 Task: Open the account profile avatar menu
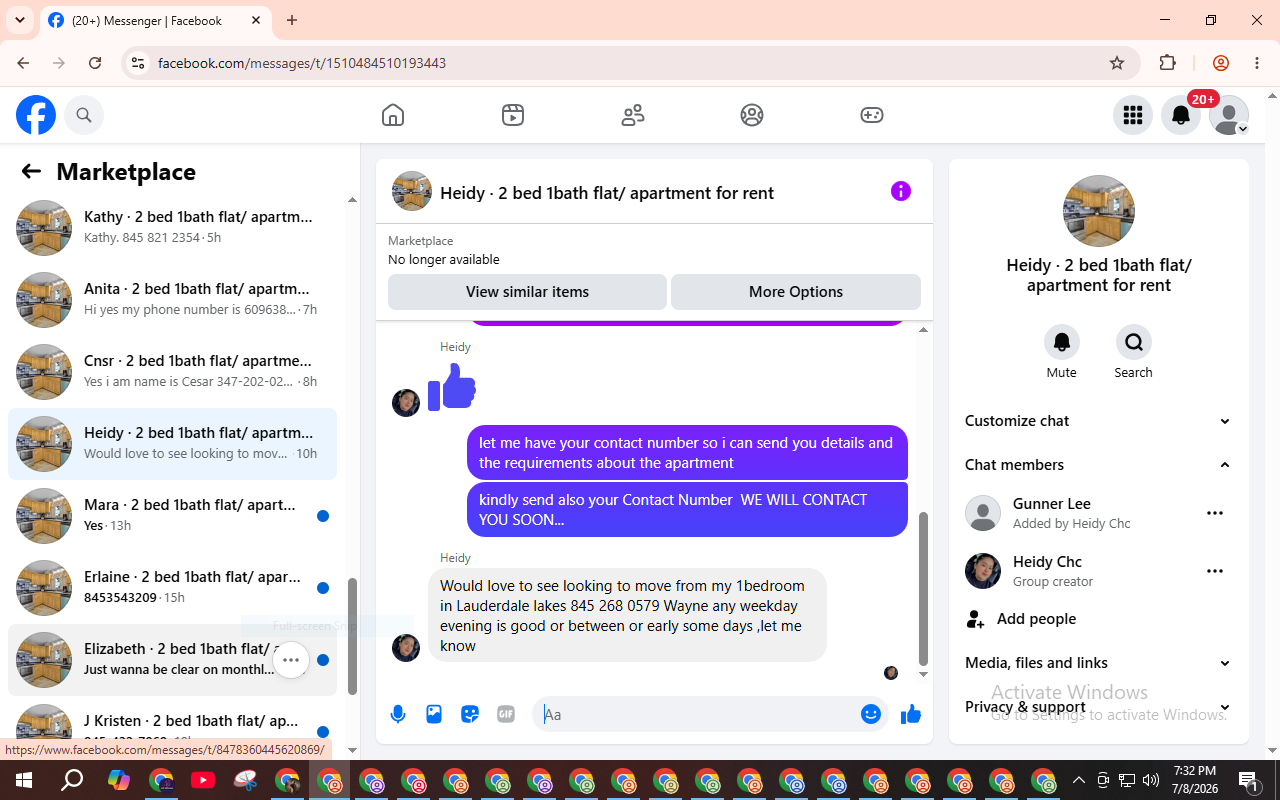click(x=1229, y=115)
